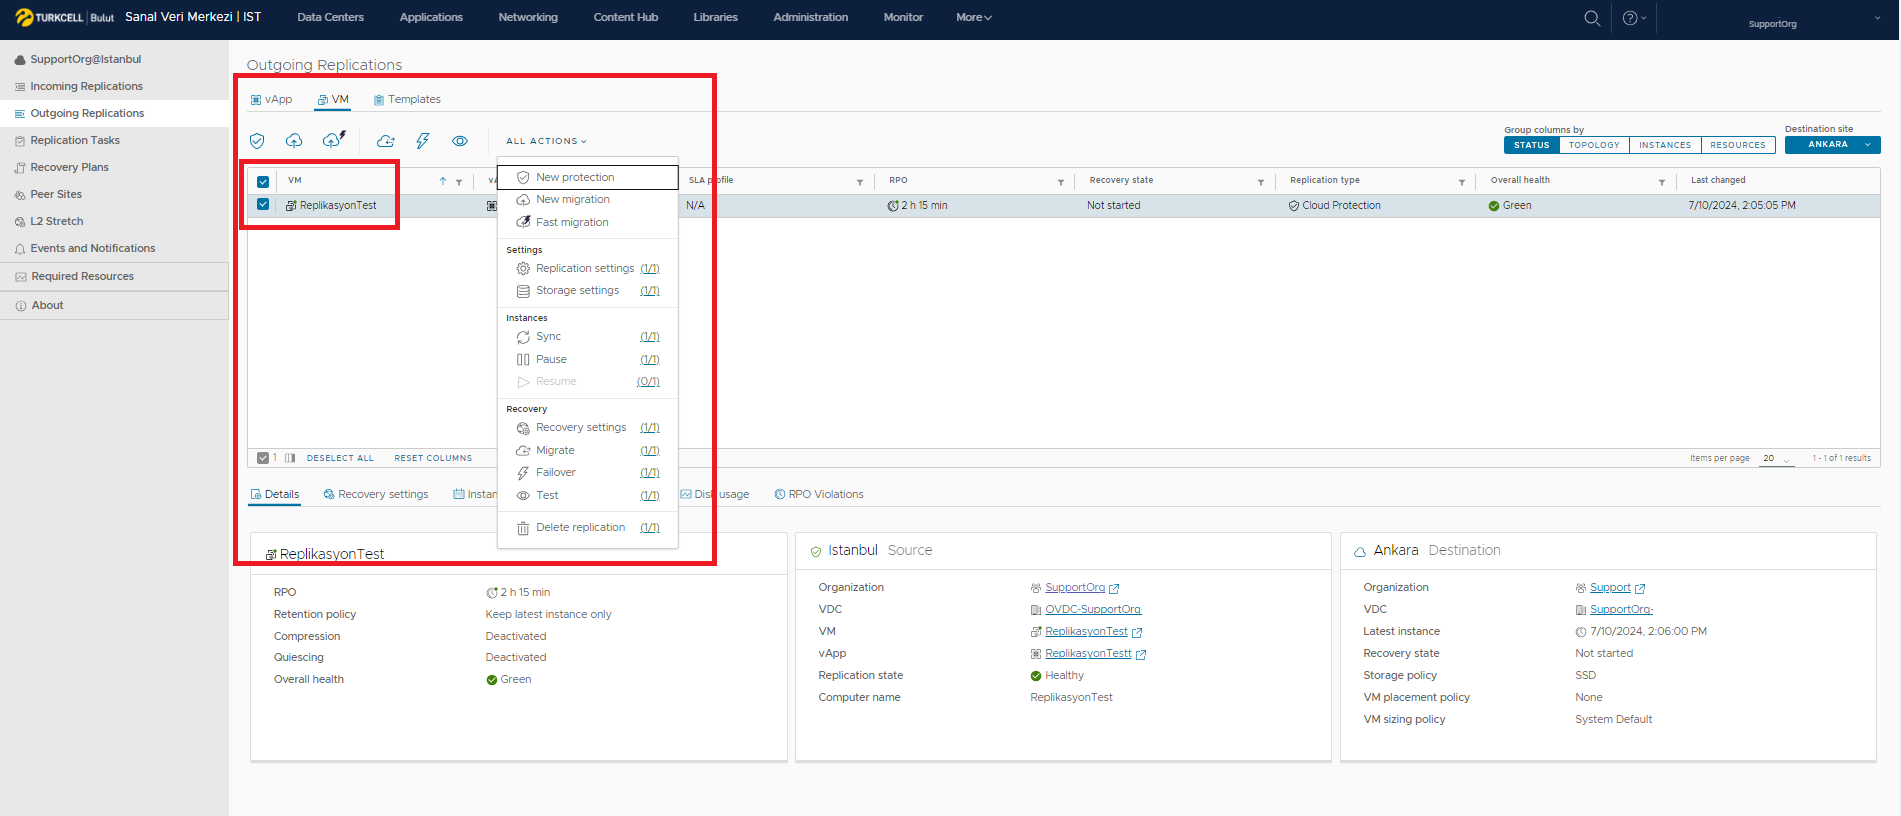Image resolution: width=1901 pixels, height=816 pixels.
Task: Open the search magnifier in top bar
Action: pyautogui.click(x=1592, y=18)
